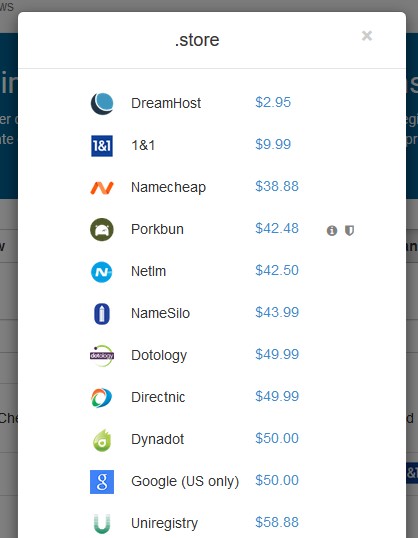Click the Google blue g logo
The height and width of the screenshot is (538, 418).
[x=102, y=482]
